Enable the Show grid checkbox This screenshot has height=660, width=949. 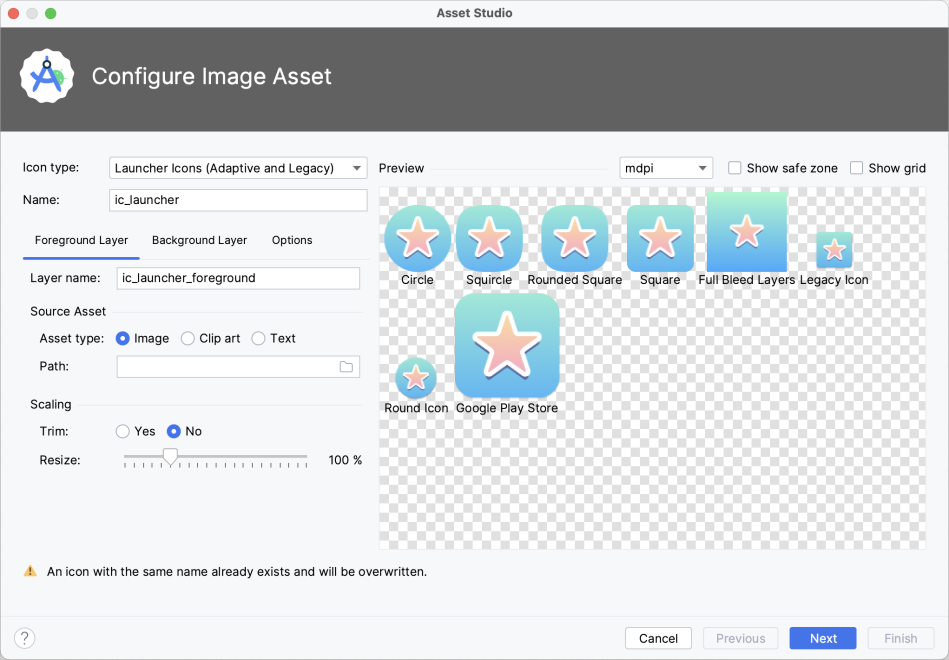pyautogui.click(x=856, y=168)
